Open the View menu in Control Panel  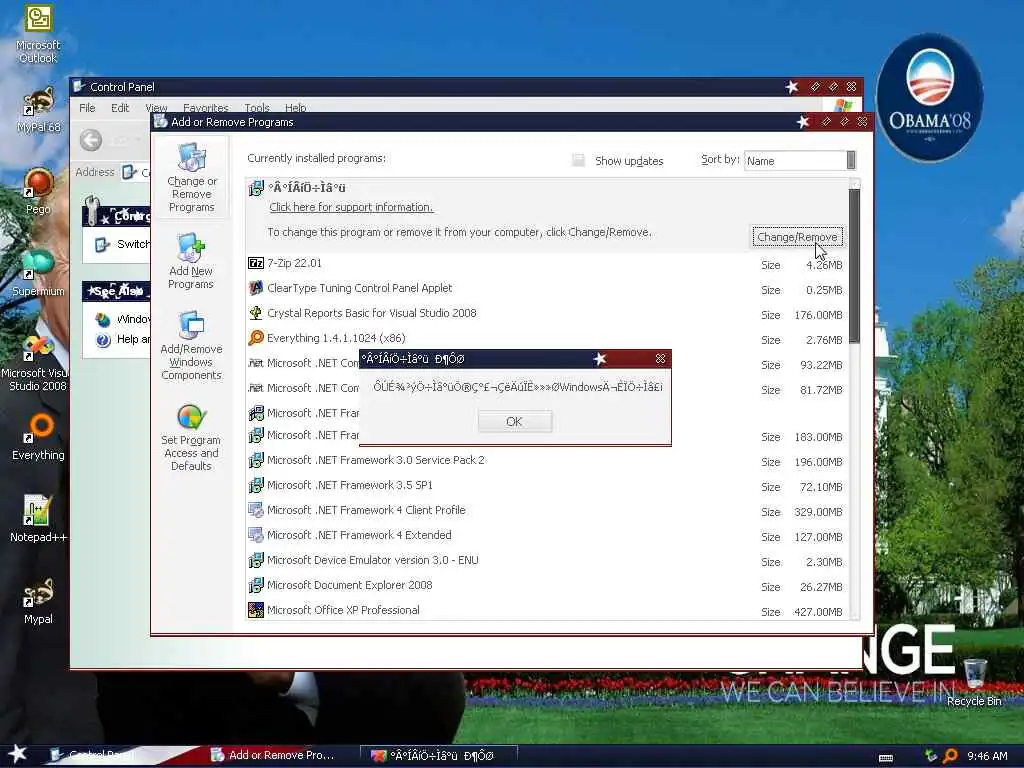coord(156,108)
